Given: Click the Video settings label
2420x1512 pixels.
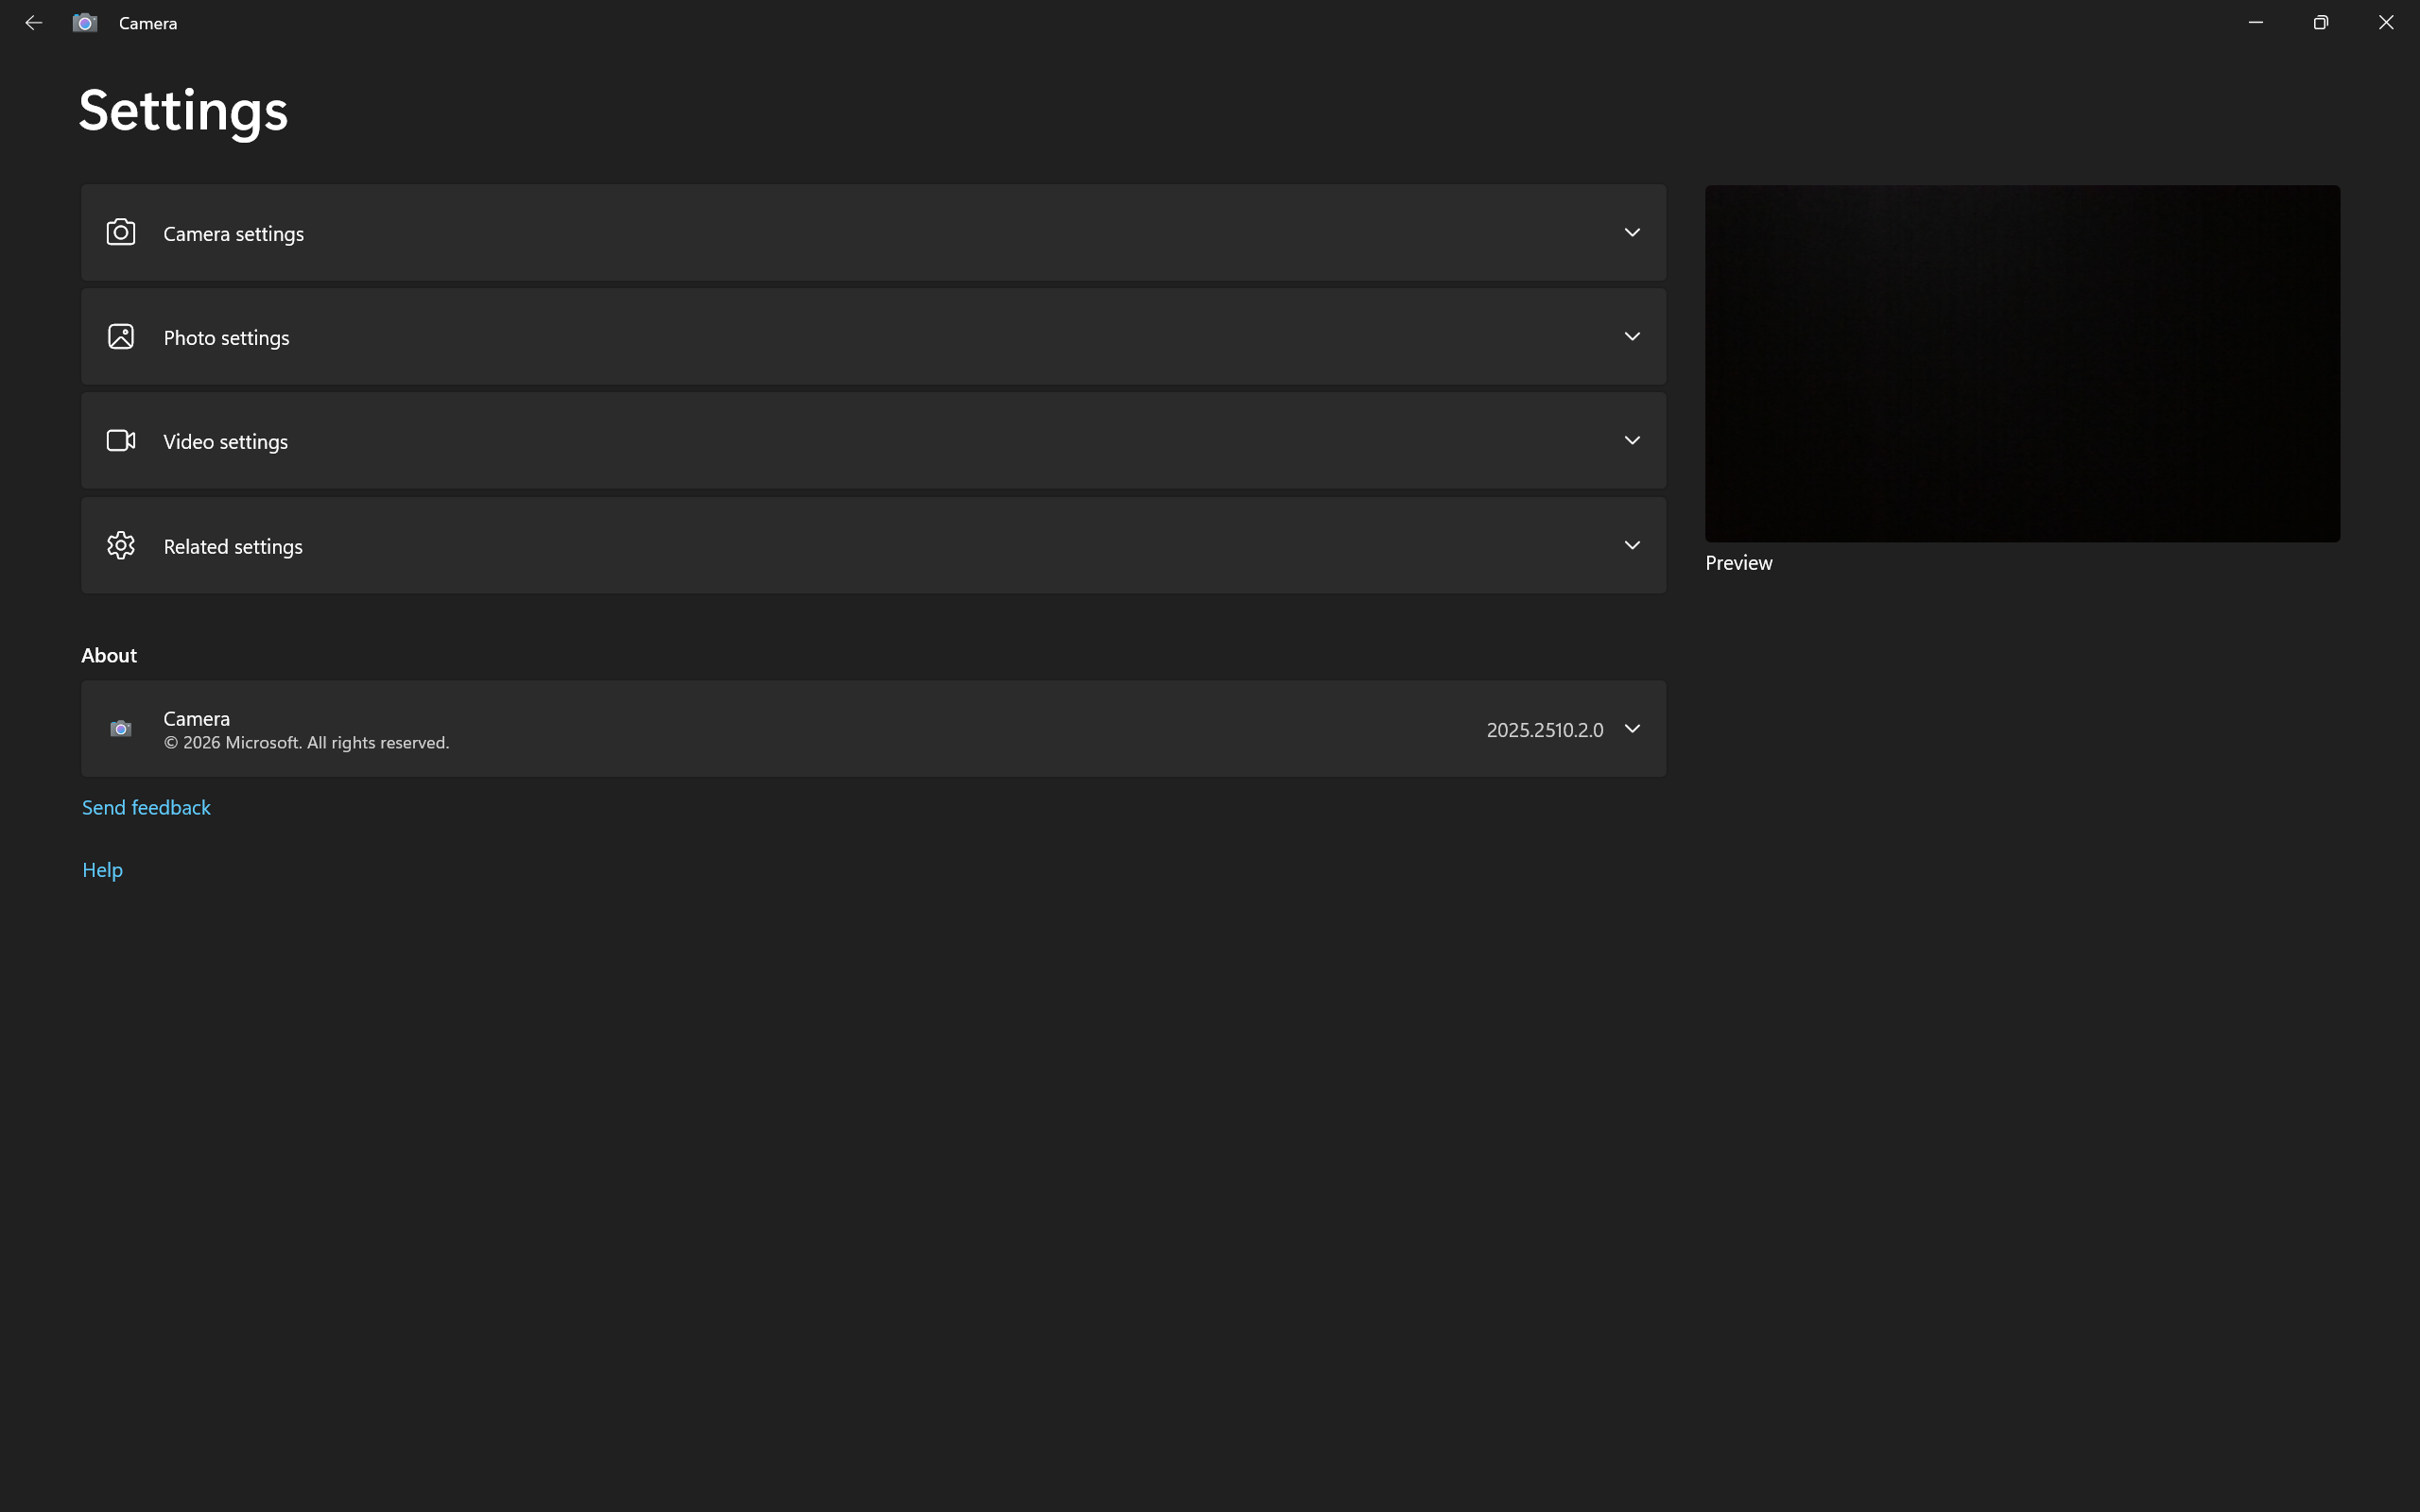Looking at the screenshot, I should [x=225, y=442].
